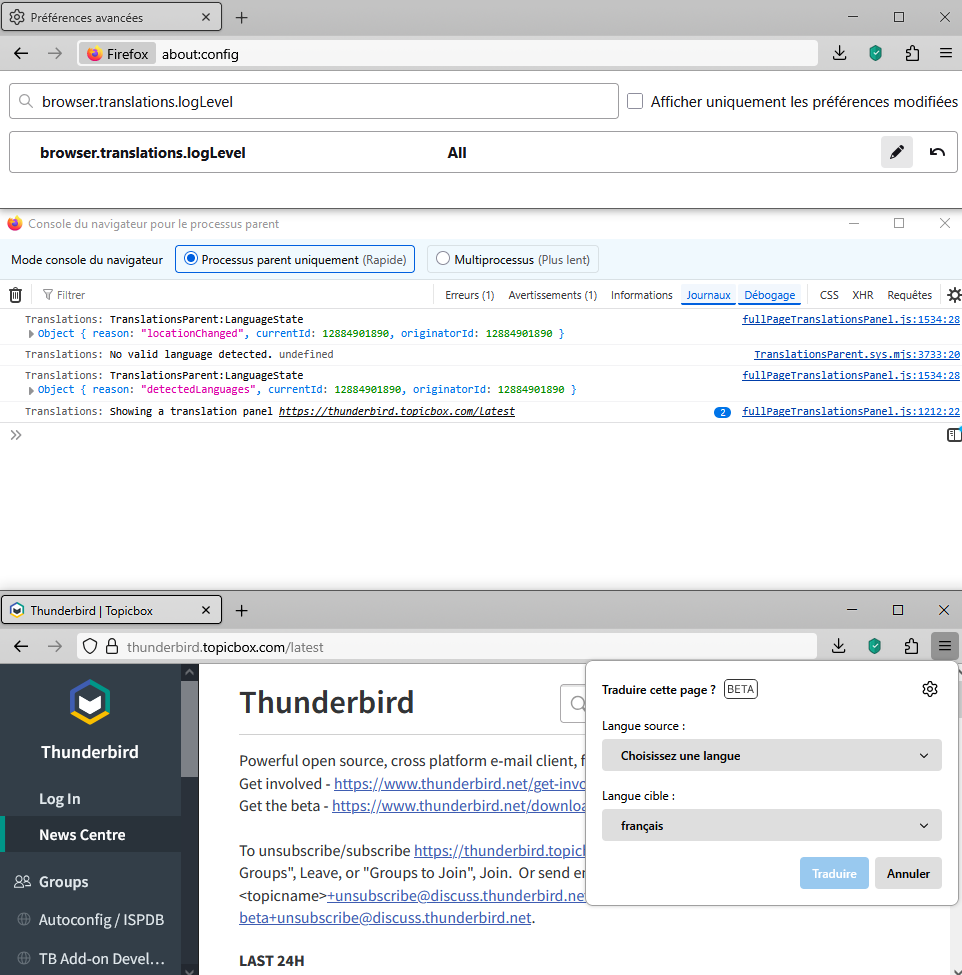Open TB Add-on Devel... group in sidebar

pos(101,958)
